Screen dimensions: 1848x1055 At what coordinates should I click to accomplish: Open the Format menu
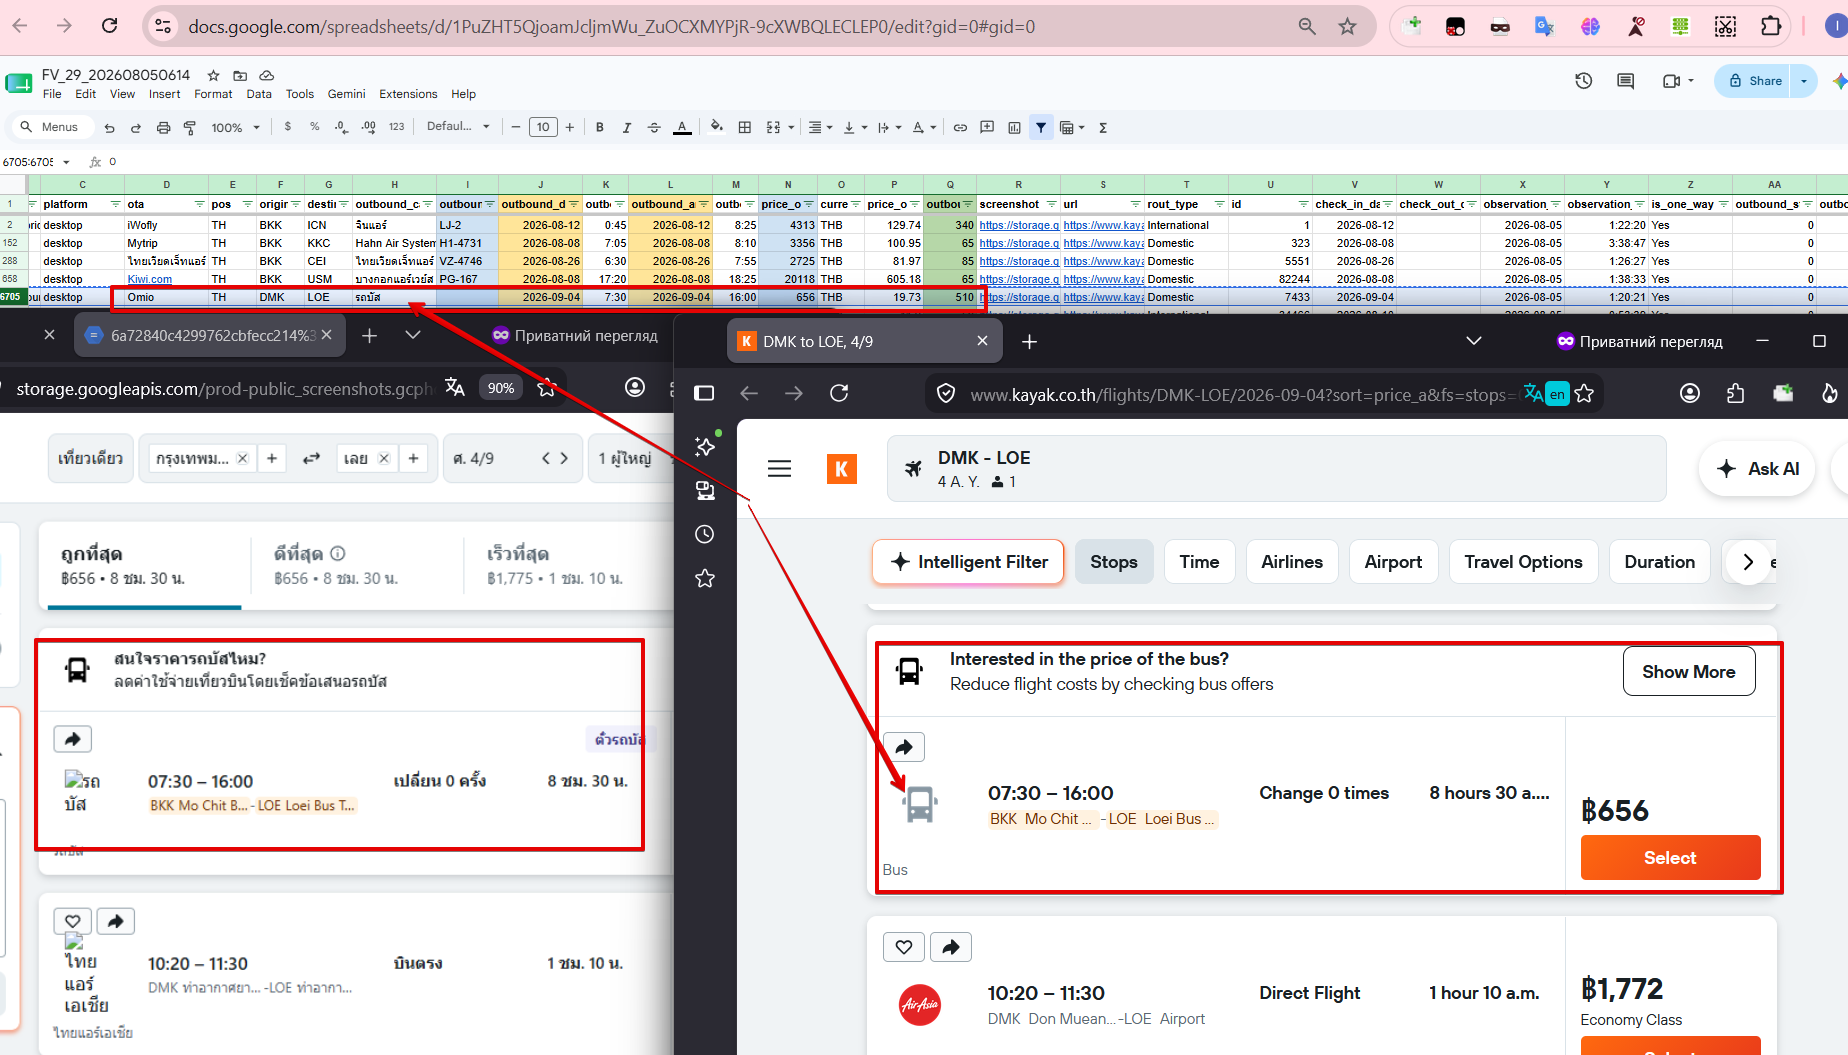tap(213, 94)
